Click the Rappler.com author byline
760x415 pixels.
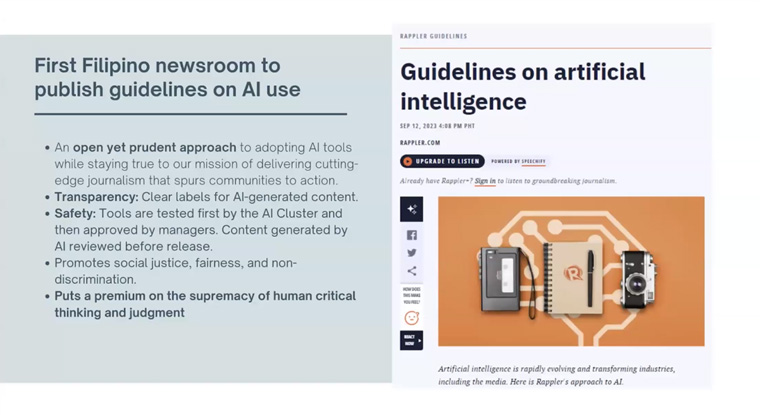[x=420, y=143]
